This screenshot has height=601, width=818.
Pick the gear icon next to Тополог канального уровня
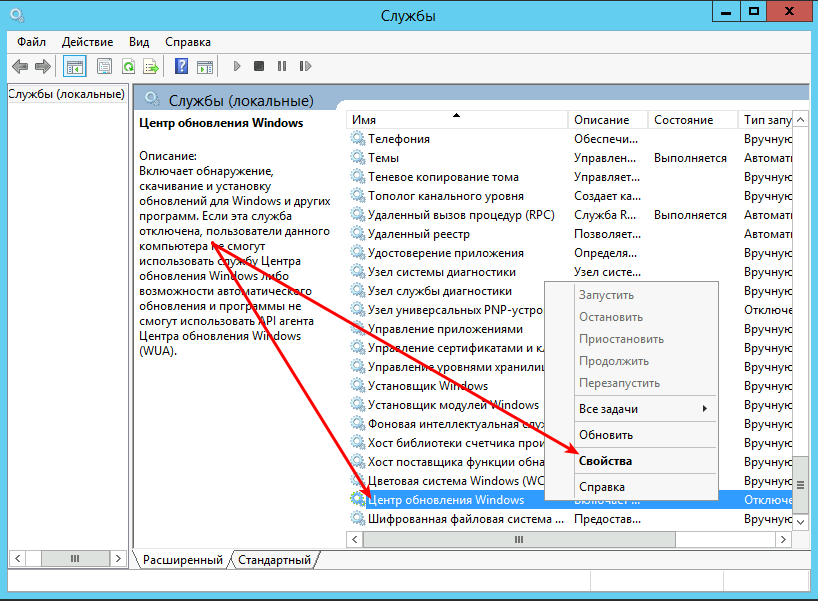(357, 196)
